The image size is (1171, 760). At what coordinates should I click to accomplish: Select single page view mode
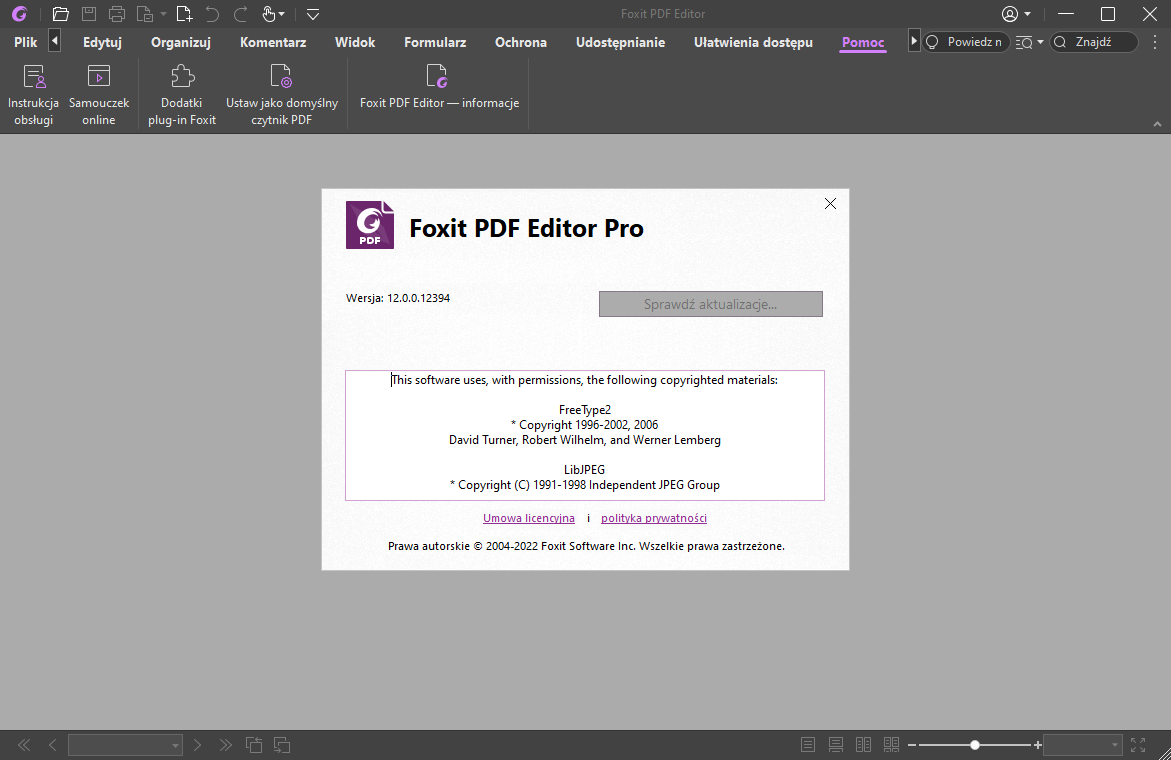click(807, 744)
